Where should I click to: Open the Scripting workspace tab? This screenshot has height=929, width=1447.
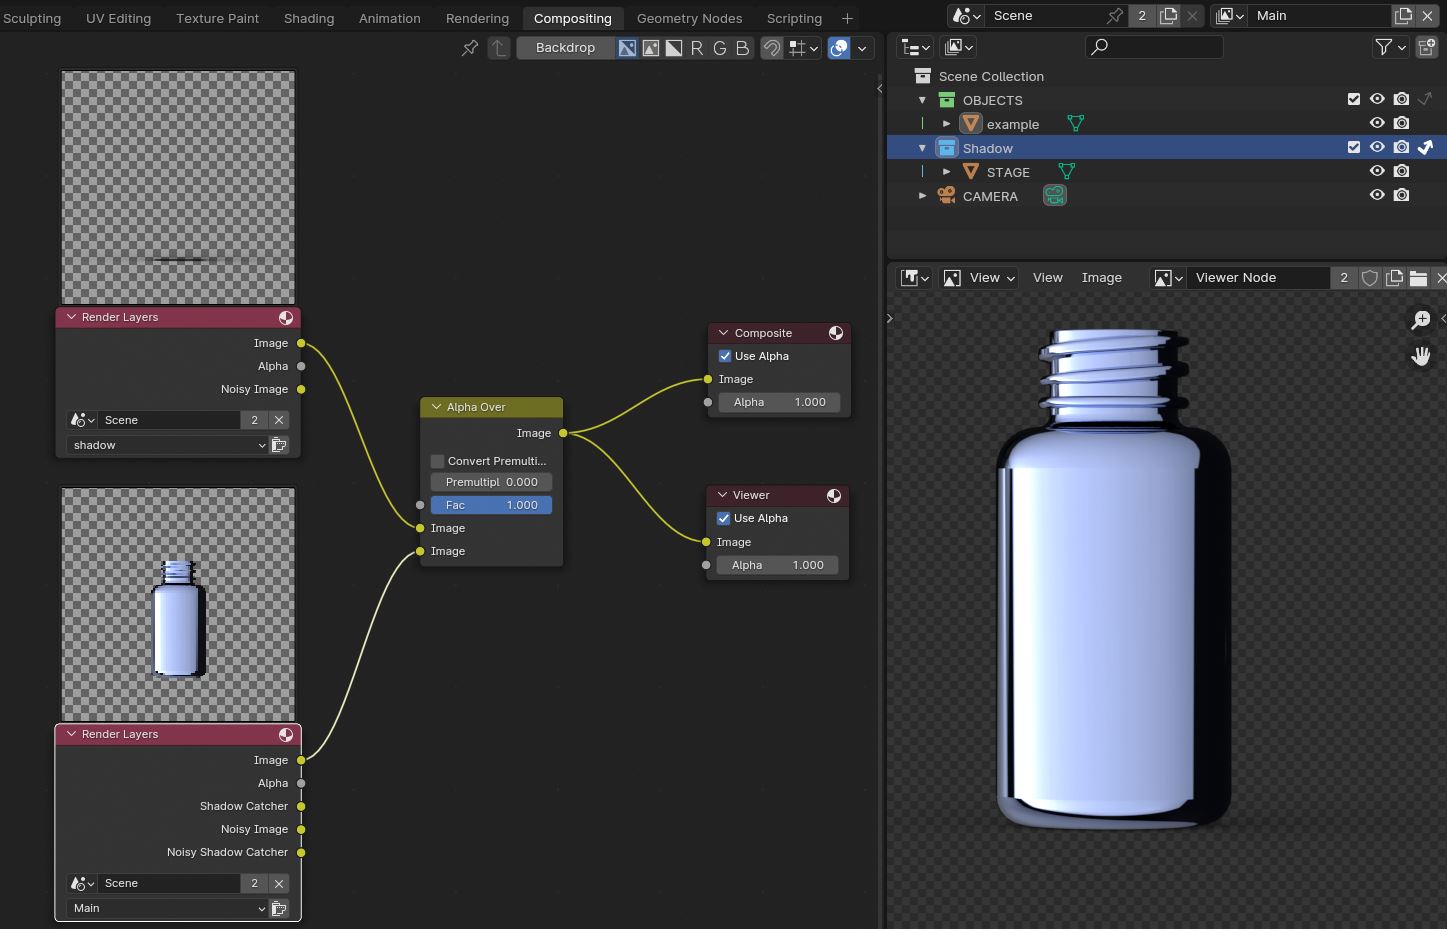click(x=794, y=18)
